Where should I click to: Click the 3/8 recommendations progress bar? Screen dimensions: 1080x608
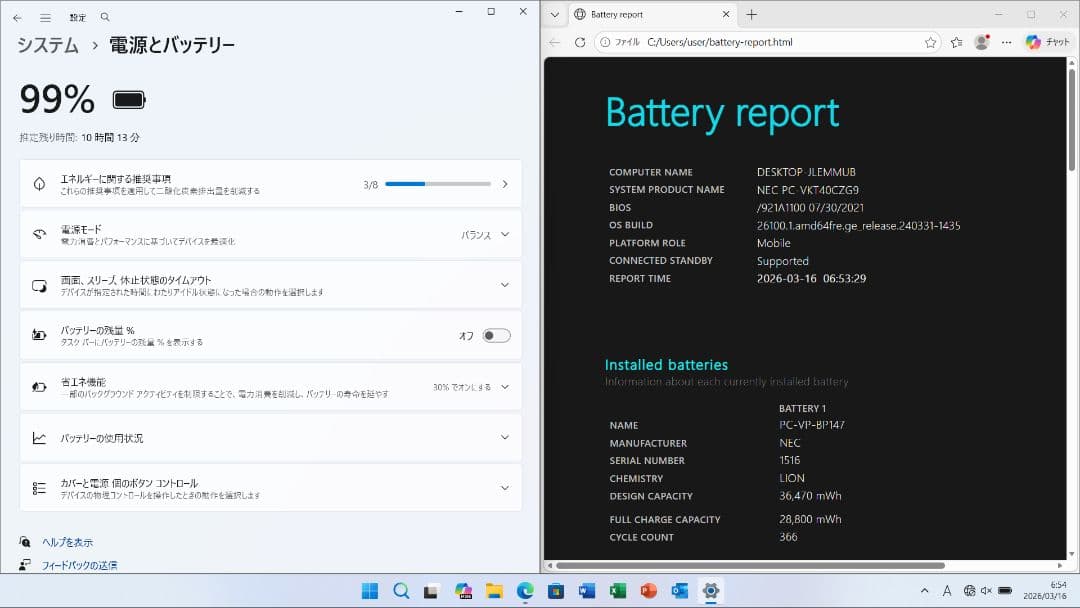(437, 183)
